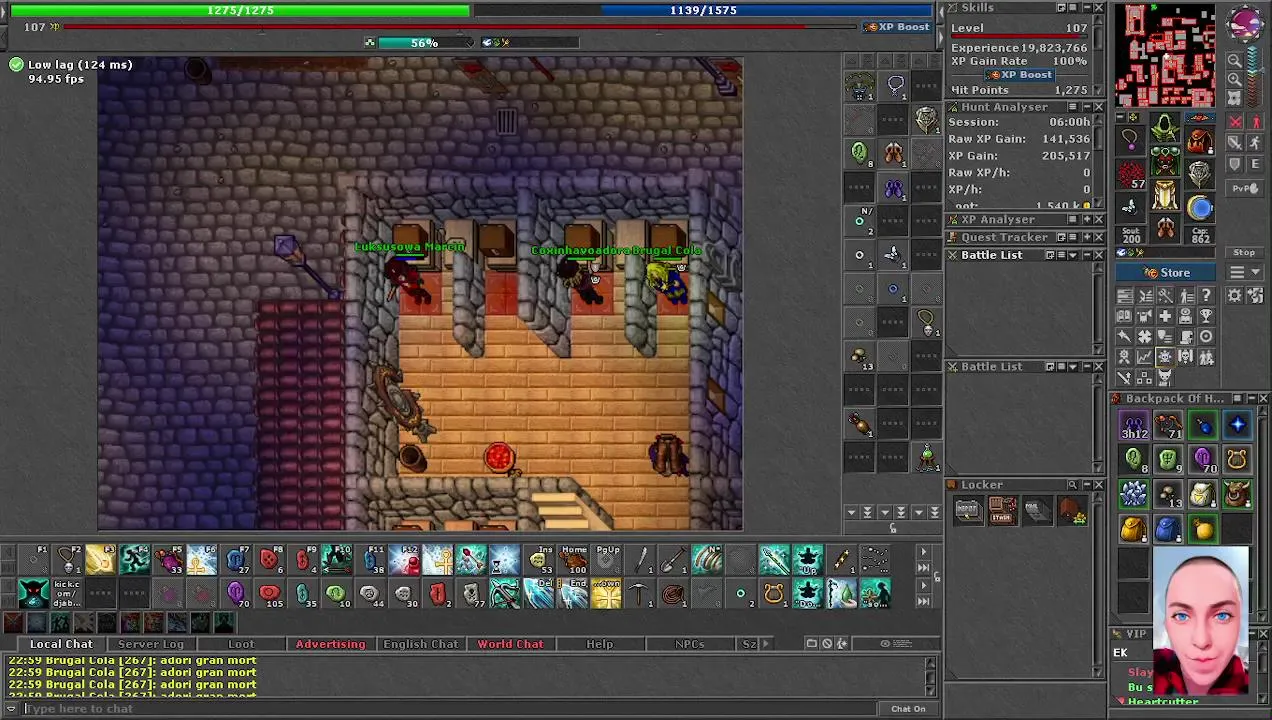
Task: Center the minimap view
Action: [1235, 97]
